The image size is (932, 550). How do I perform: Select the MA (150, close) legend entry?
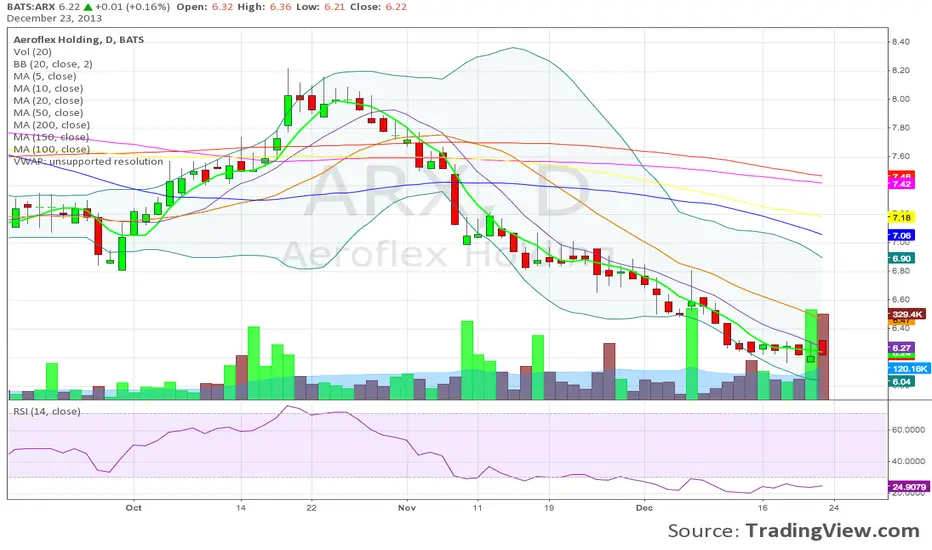(52, 137)
